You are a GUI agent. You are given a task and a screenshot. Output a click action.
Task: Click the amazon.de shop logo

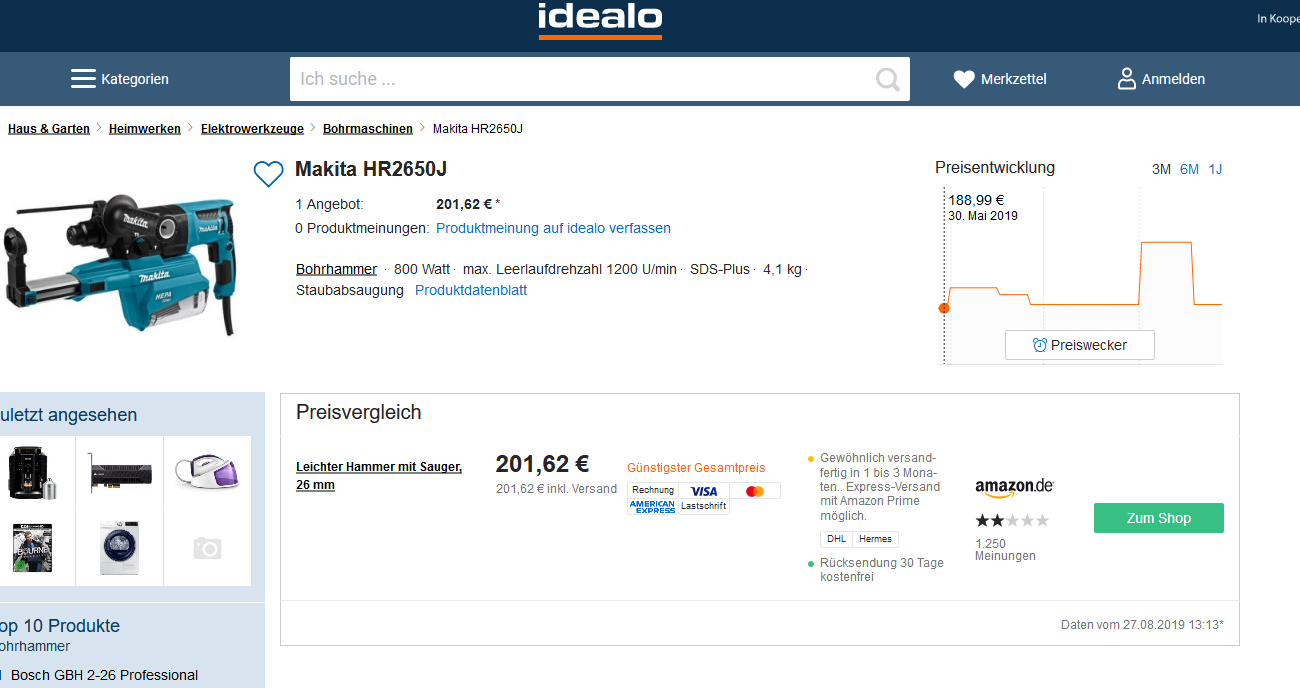1014,487
